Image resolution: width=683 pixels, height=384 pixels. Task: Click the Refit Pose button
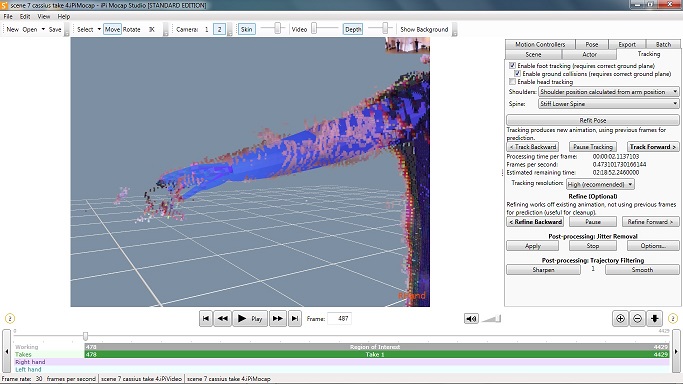click(592, 120)
